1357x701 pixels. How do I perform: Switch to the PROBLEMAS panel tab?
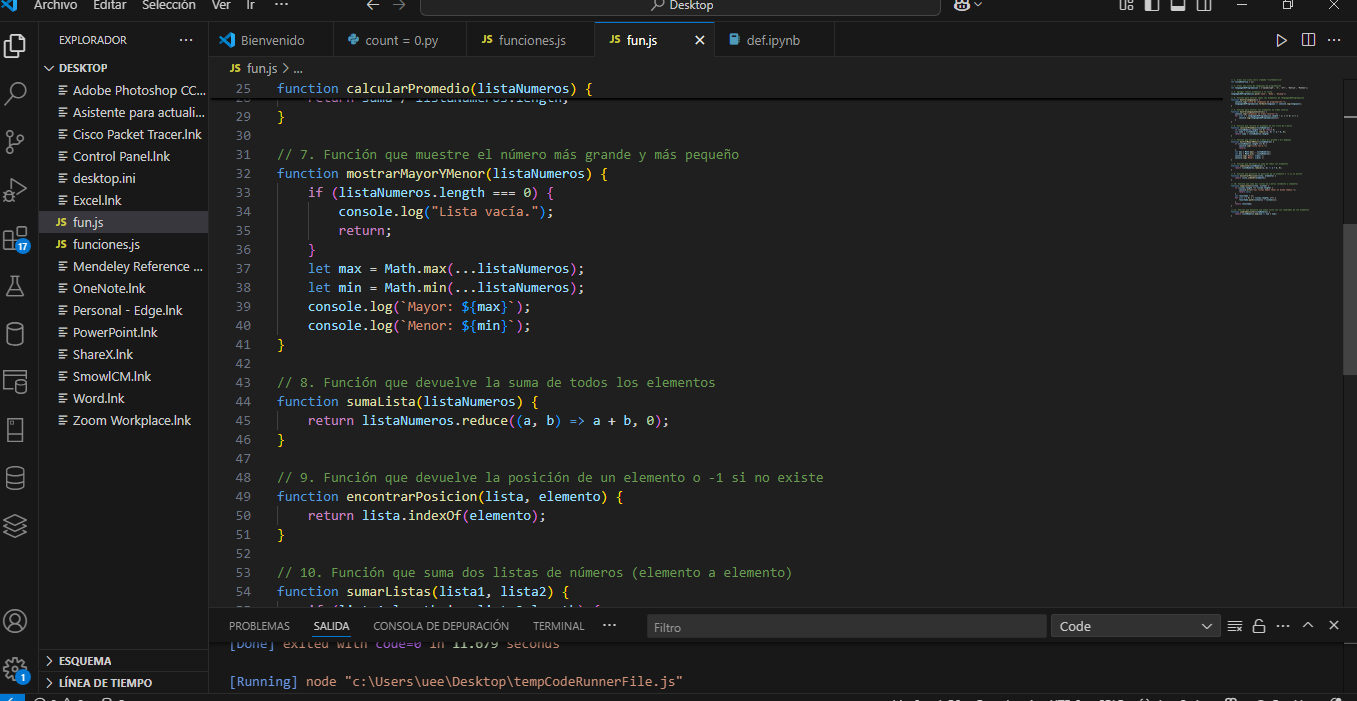pos(259,626)
